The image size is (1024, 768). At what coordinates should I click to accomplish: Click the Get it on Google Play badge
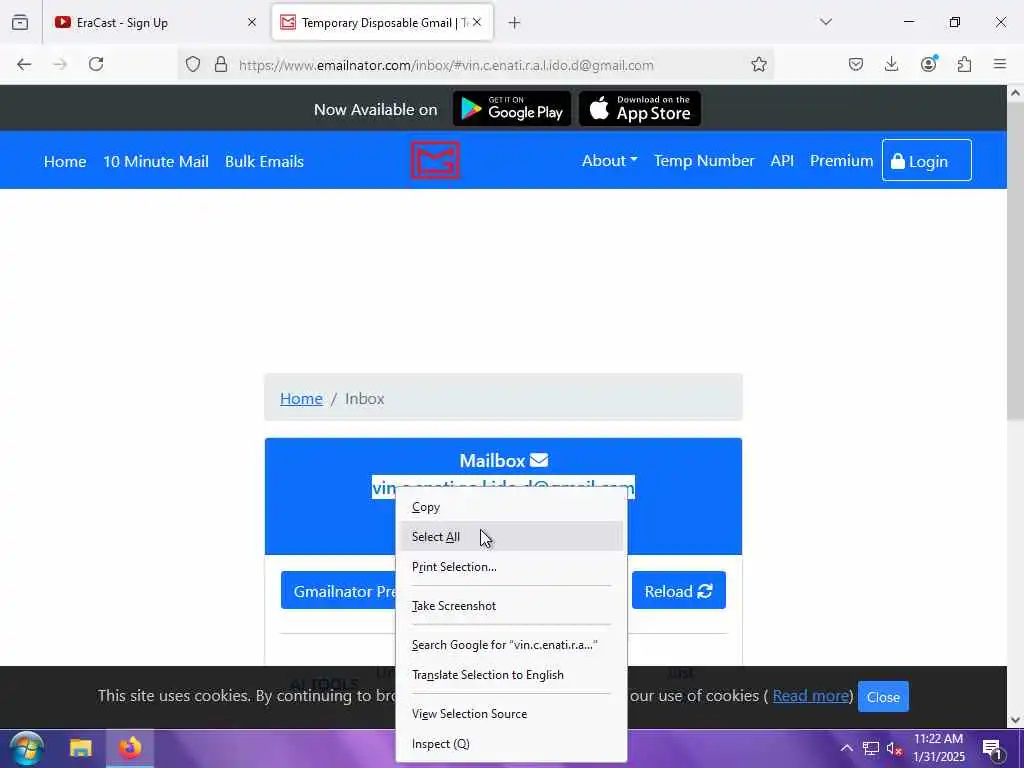tap(512, 108)
